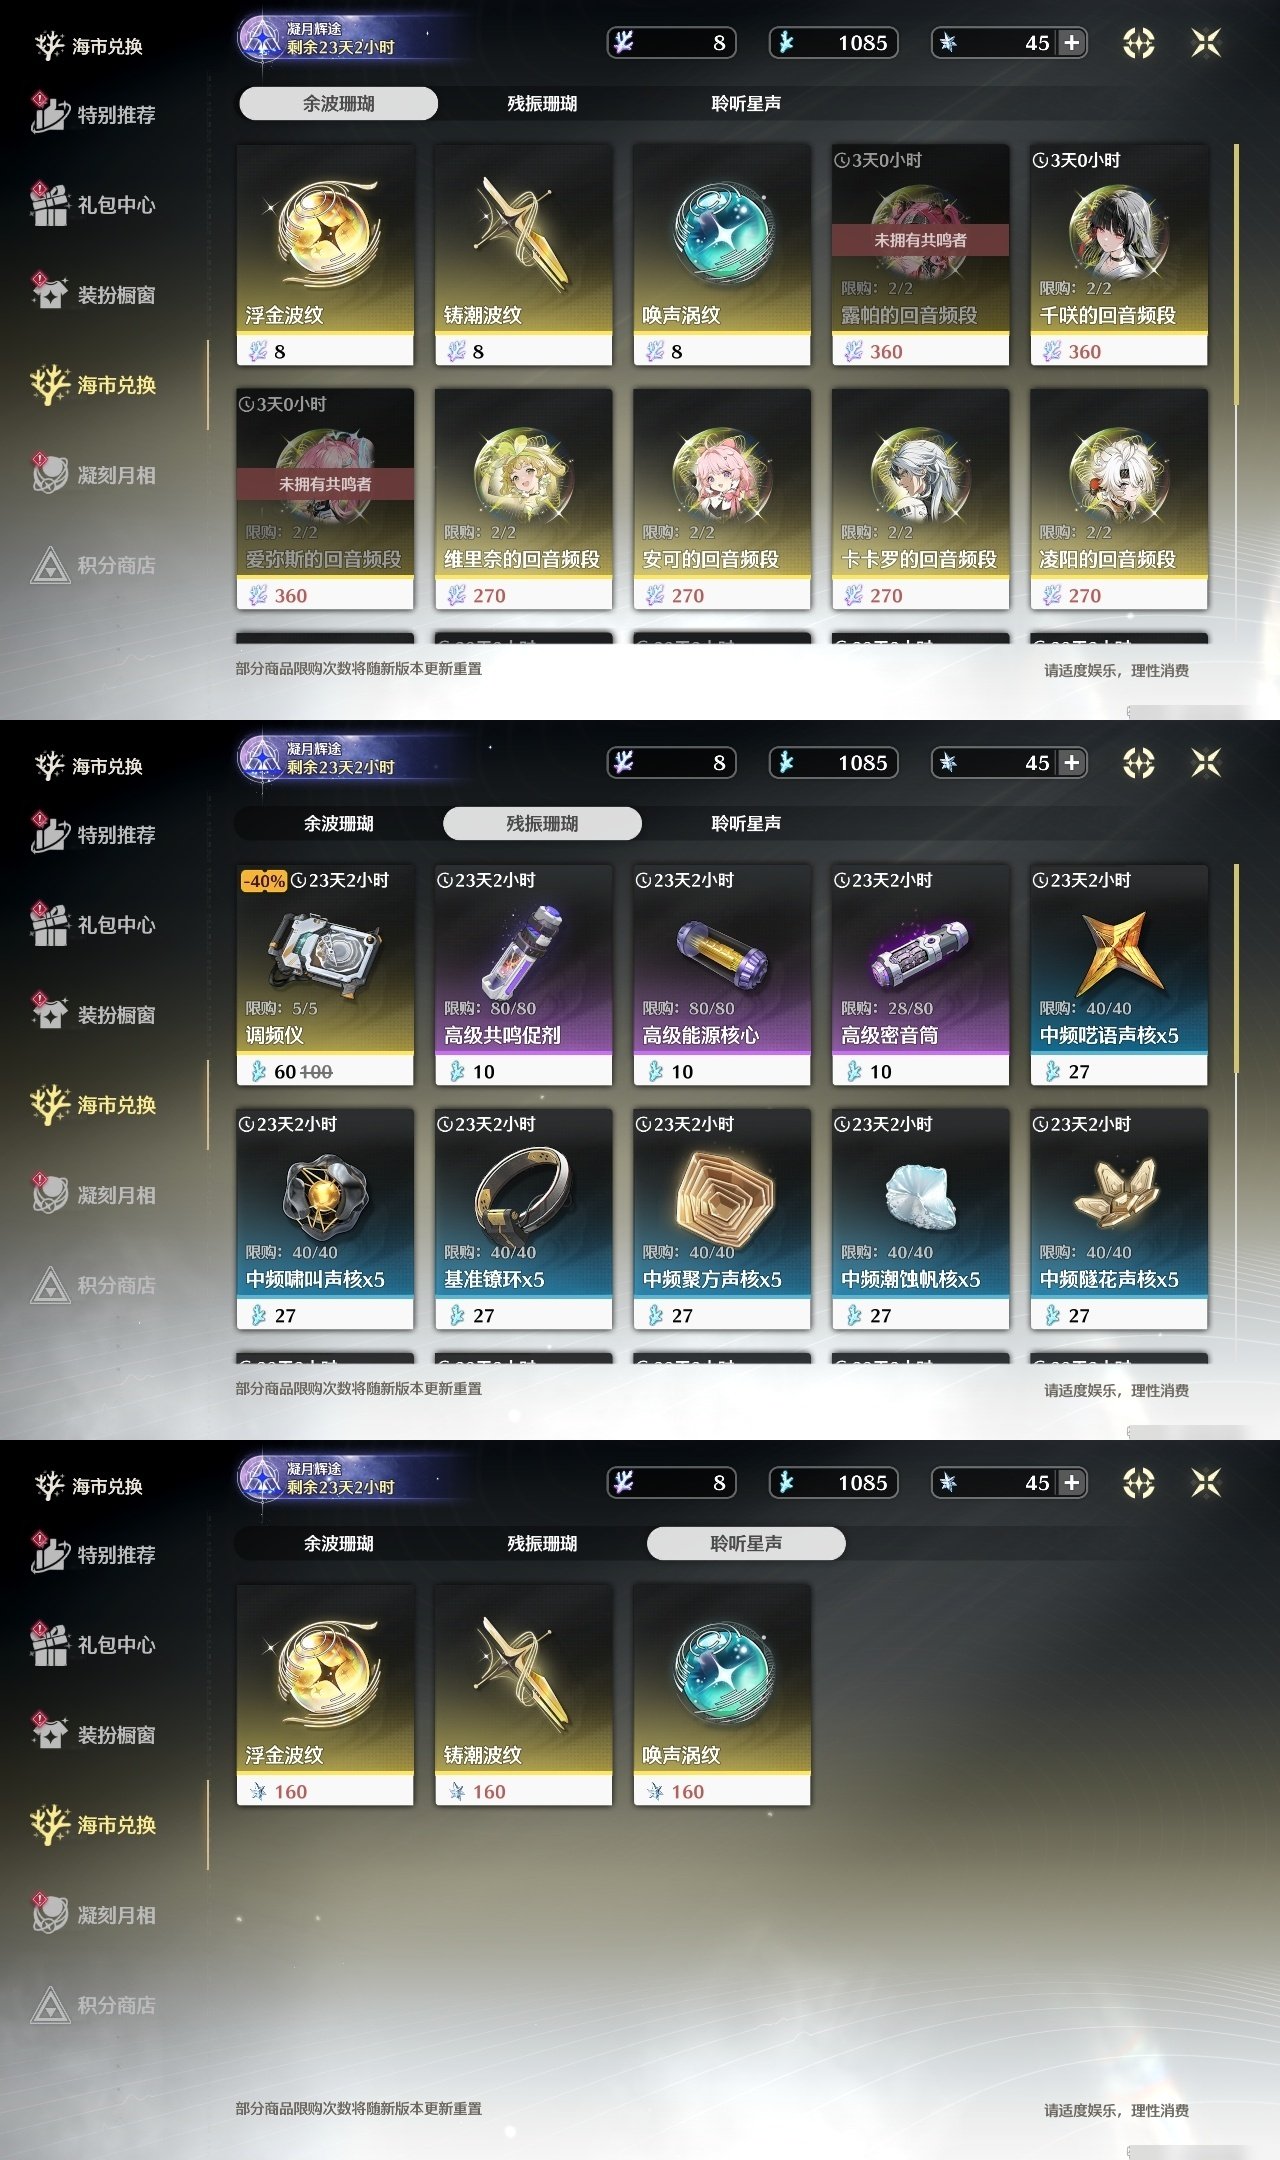1280x2160 pixels.
Task: Open discounted 调频仪 item
Action: (325, 975)
